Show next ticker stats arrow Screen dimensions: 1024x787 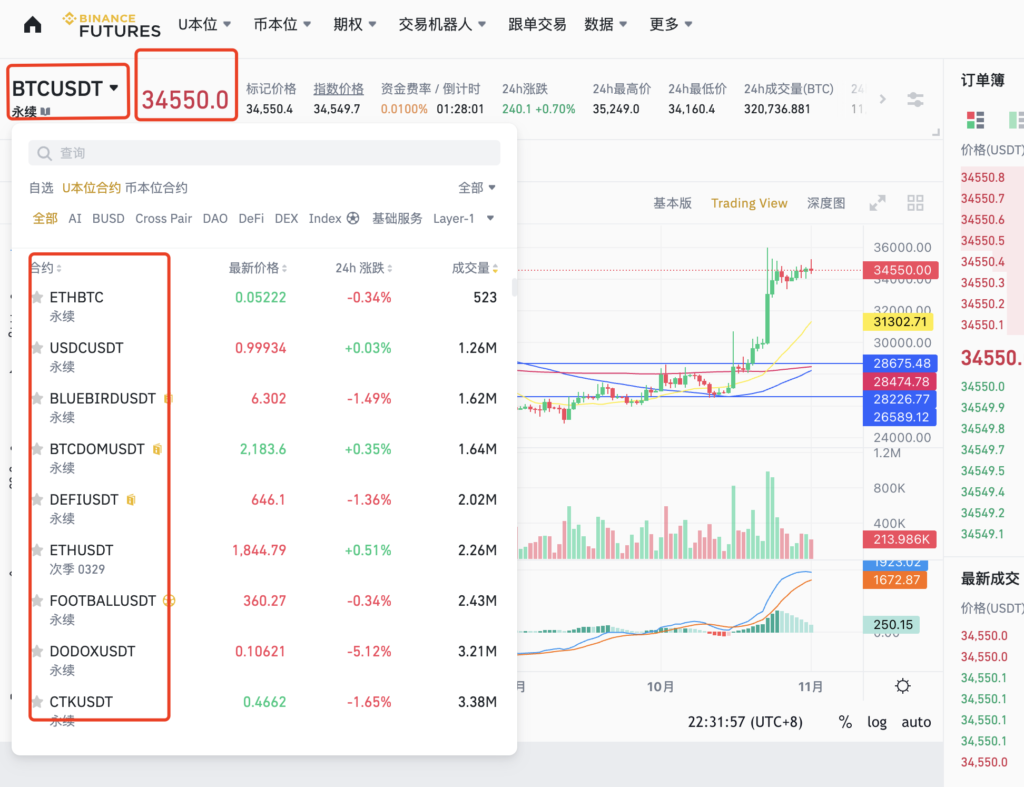883,99
